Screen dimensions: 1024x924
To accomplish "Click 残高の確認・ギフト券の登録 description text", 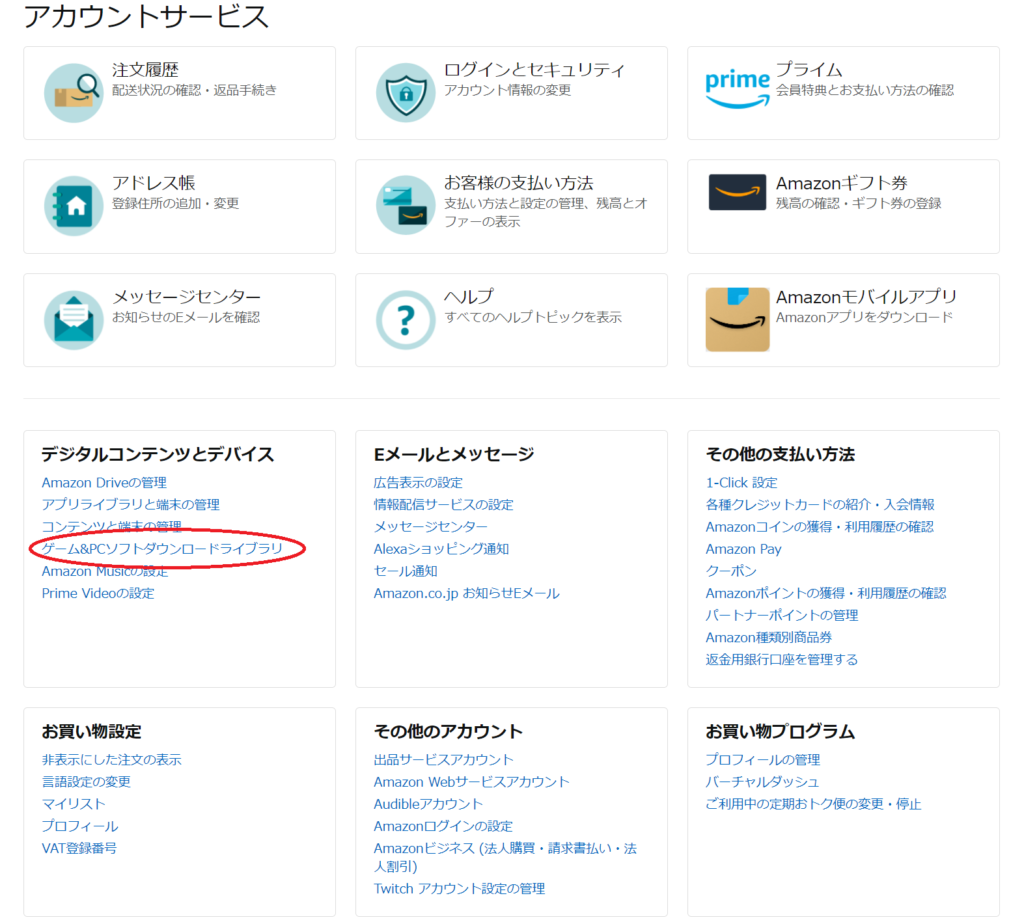I will click(859, 203).
